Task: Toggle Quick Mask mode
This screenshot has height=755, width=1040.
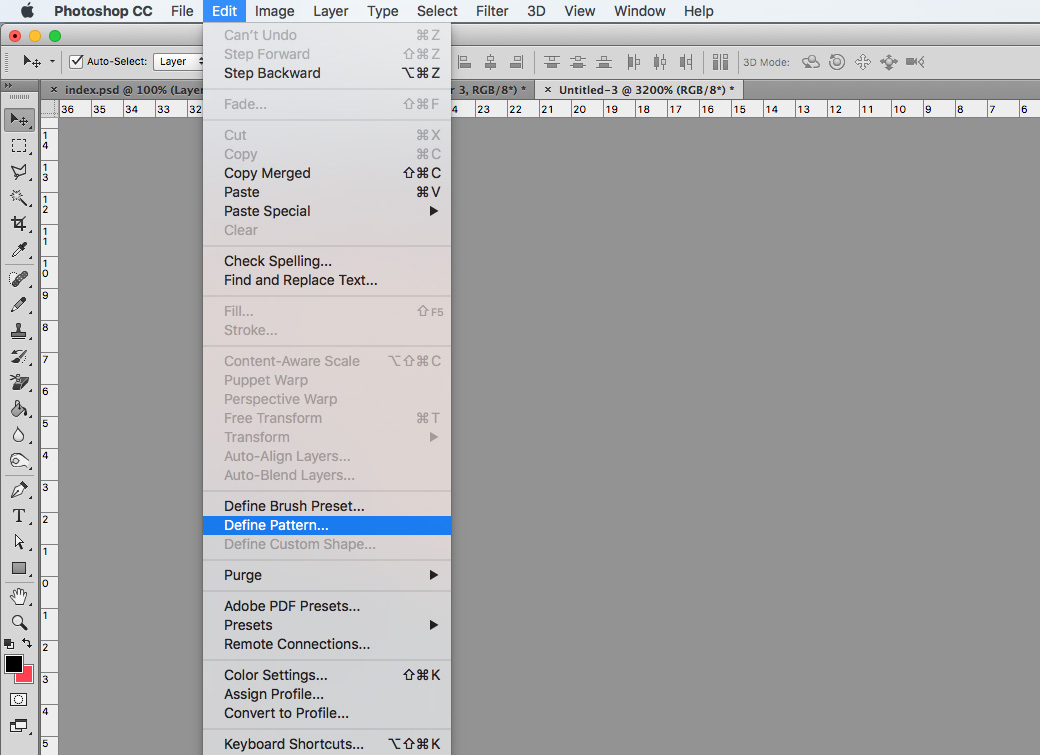Action: [x=19, y=699]
